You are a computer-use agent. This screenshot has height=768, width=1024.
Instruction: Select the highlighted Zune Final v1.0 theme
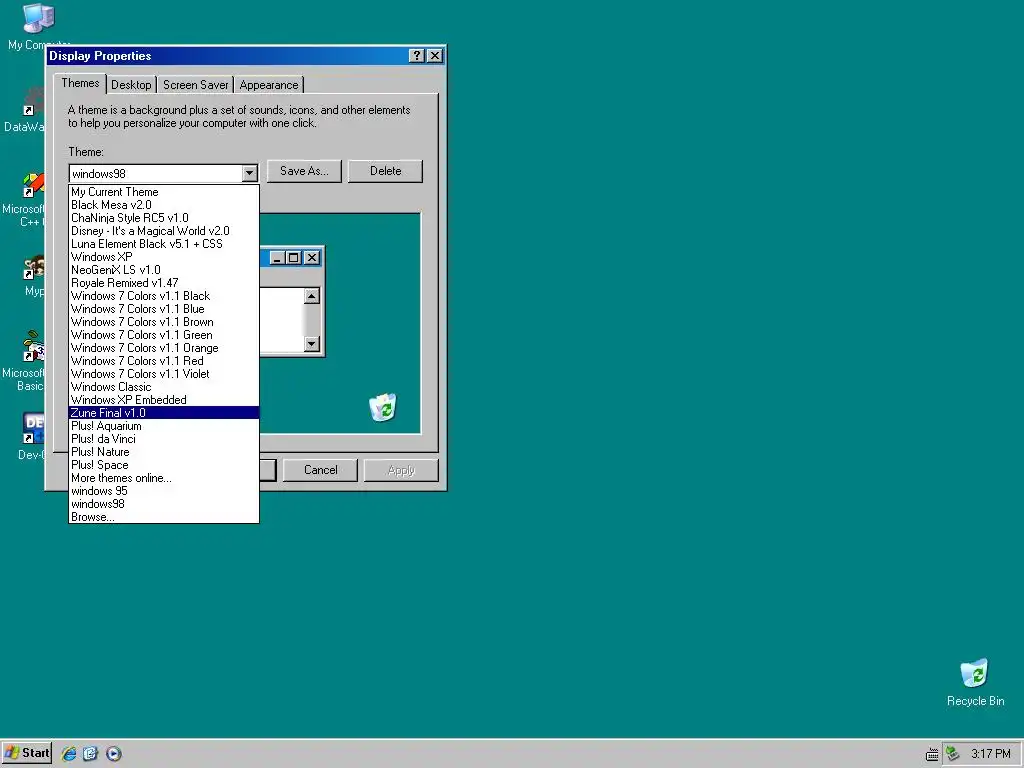coord(164,413)
